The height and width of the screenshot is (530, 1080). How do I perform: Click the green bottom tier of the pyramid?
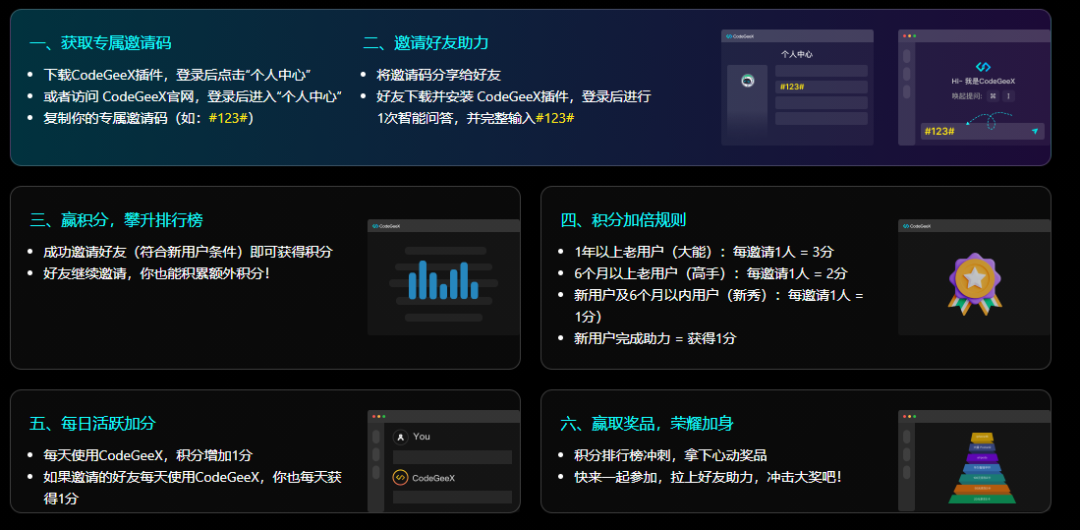[982, 499]
